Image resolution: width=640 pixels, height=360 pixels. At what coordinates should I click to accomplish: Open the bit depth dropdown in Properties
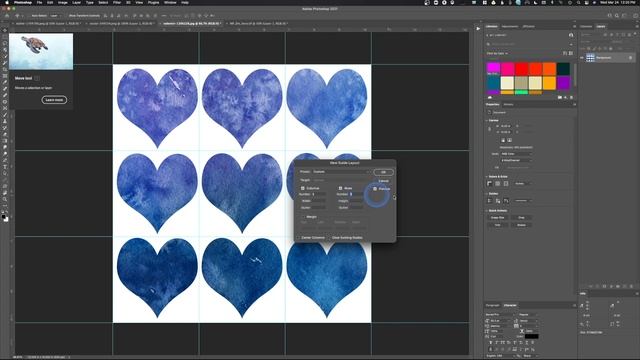[x=516, y=160]
